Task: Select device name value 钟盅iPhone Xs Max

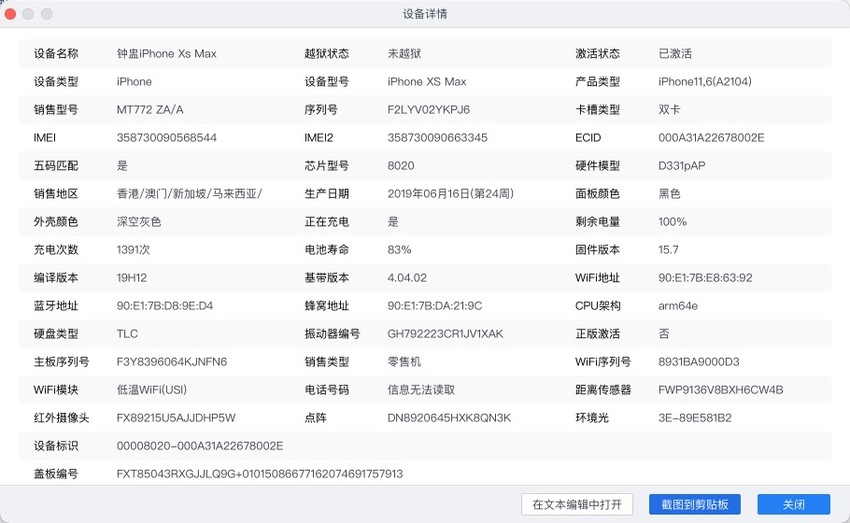Action: click(166, 54)
